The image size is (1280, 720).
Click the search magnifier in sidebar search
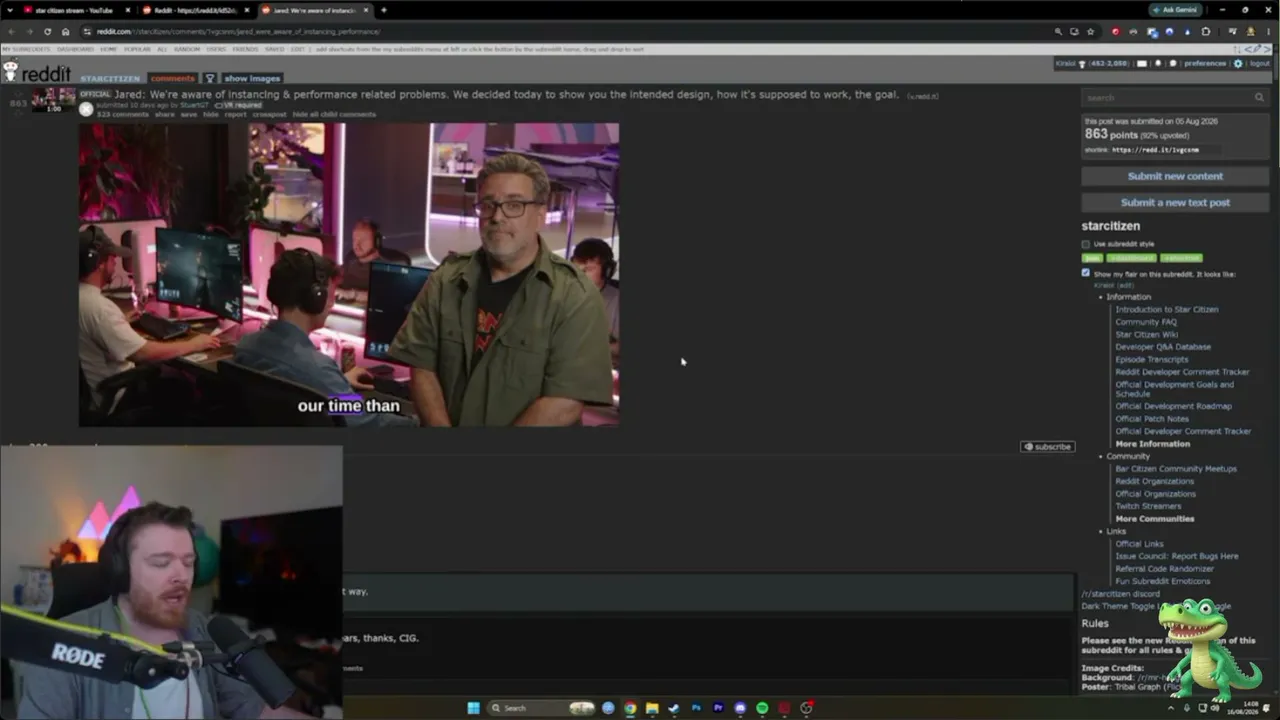pos(1259,97)
